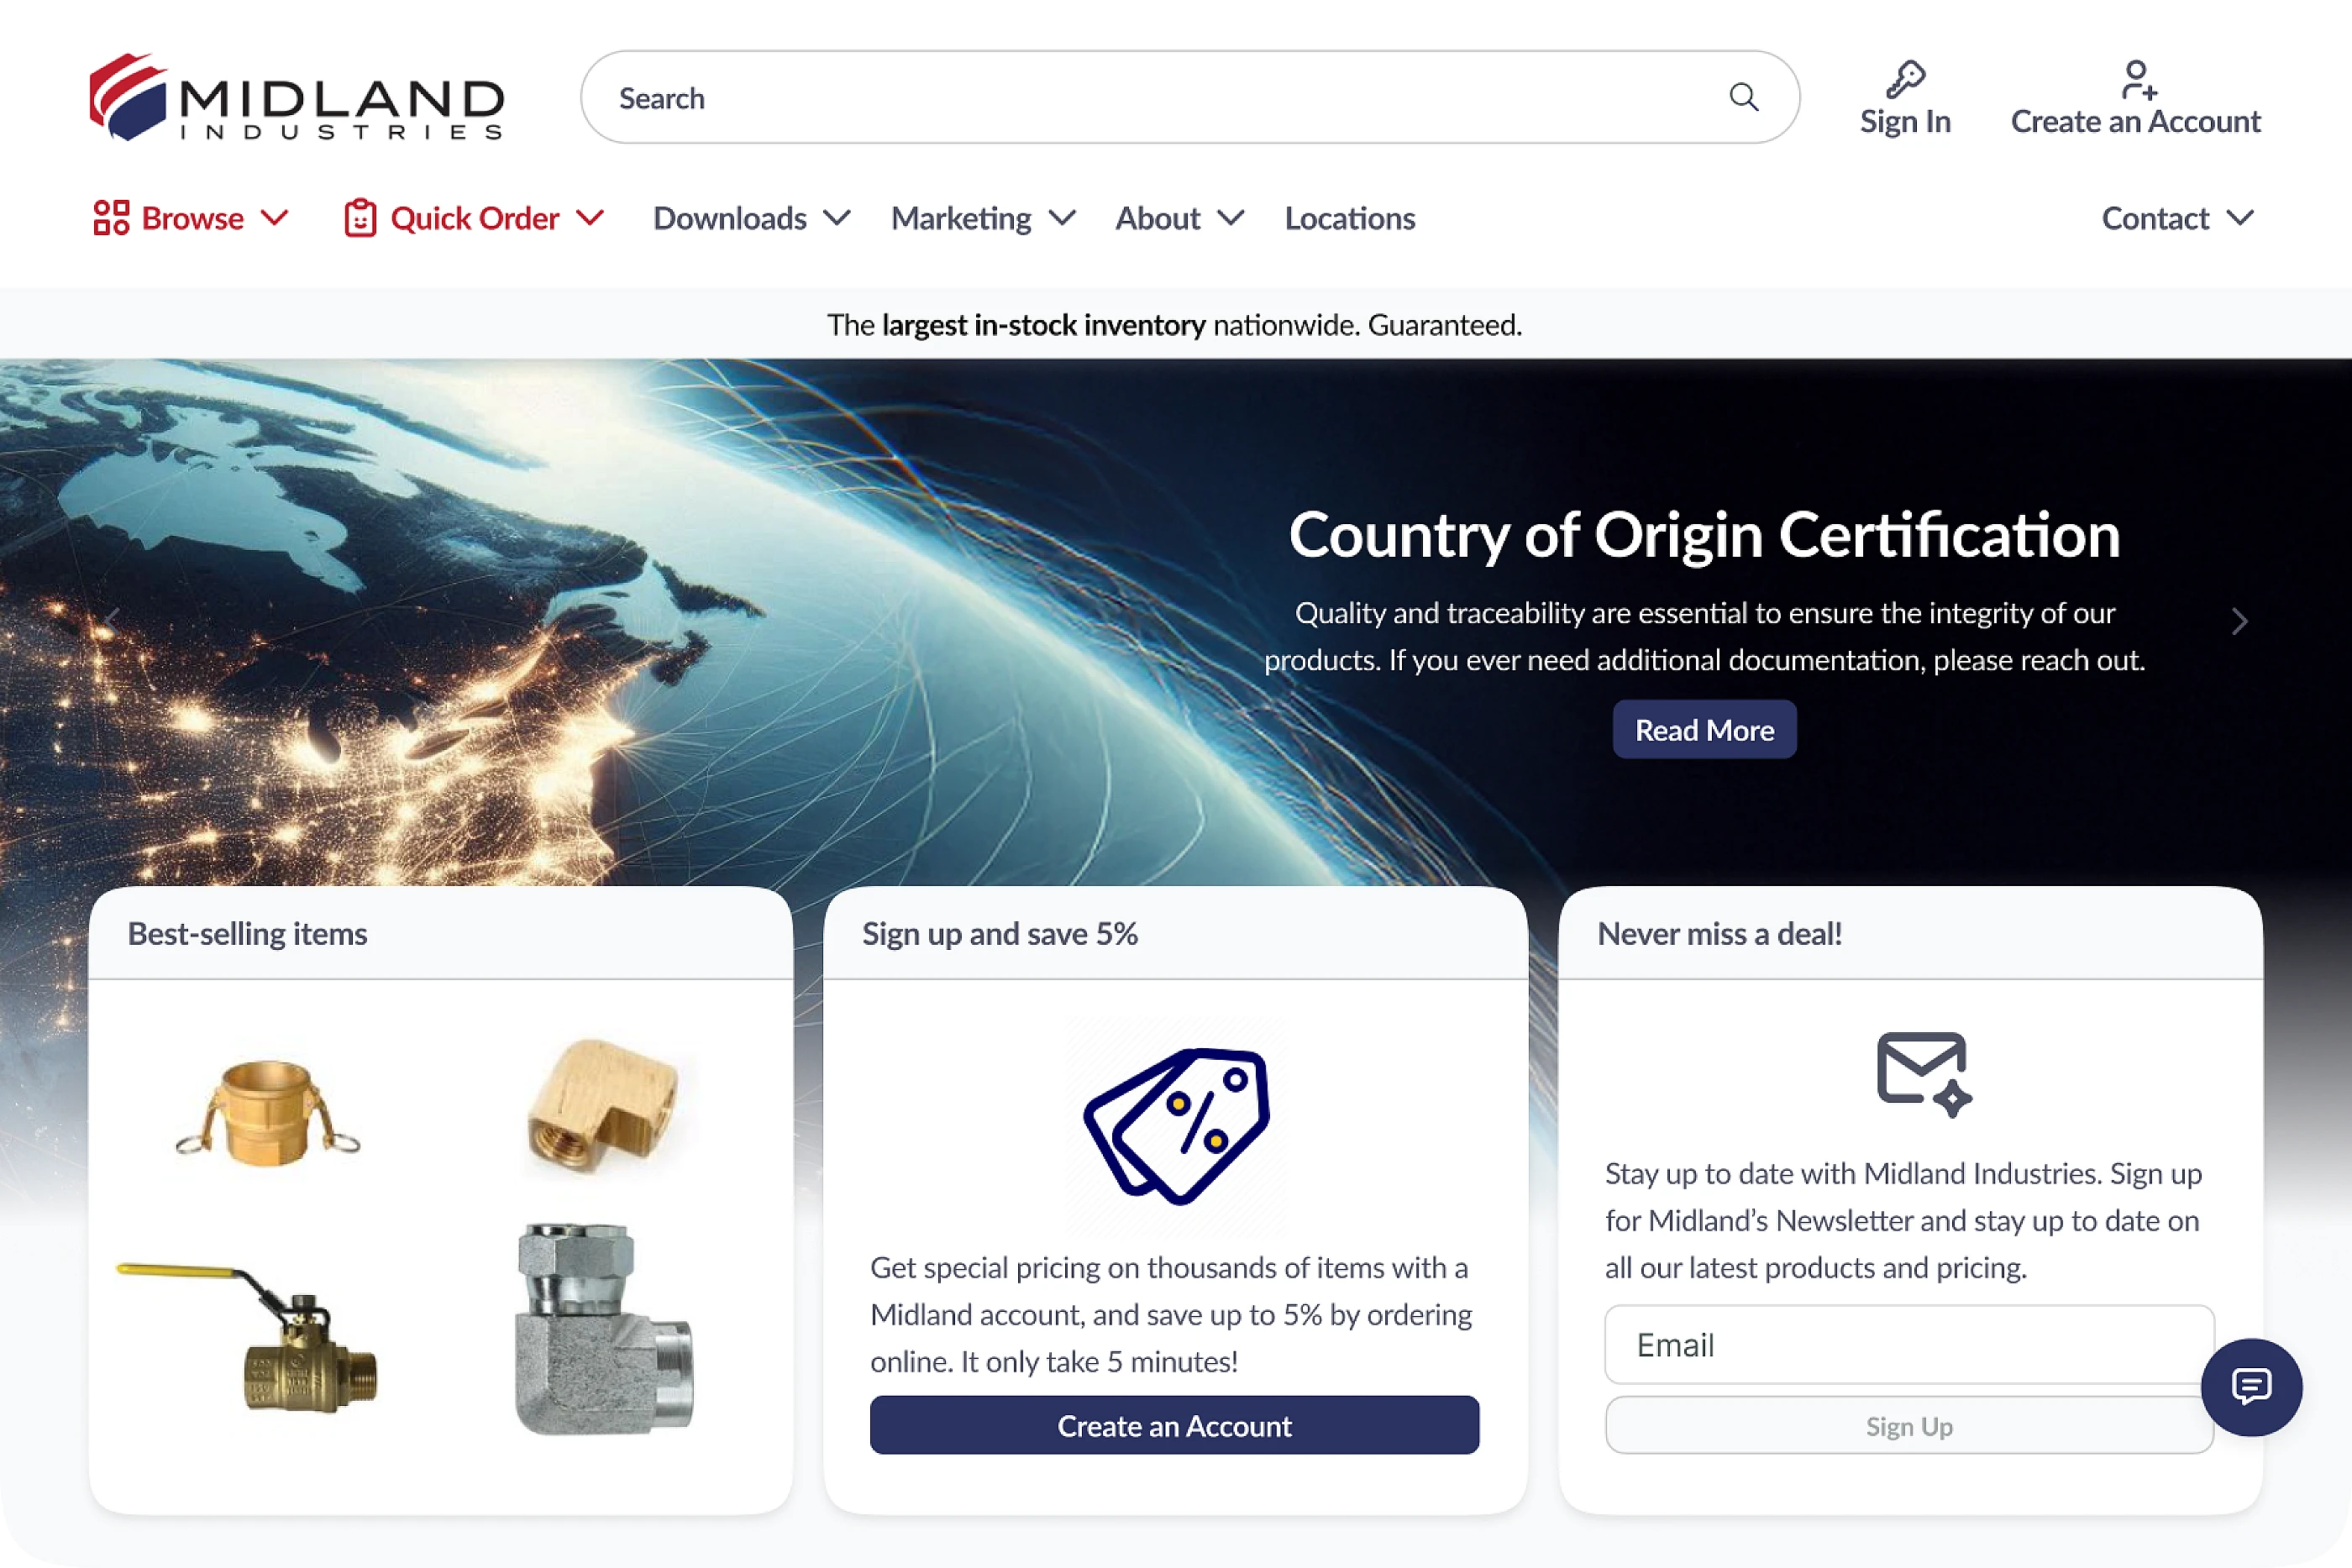Click the newsletter Sign Up button

1909,1425
